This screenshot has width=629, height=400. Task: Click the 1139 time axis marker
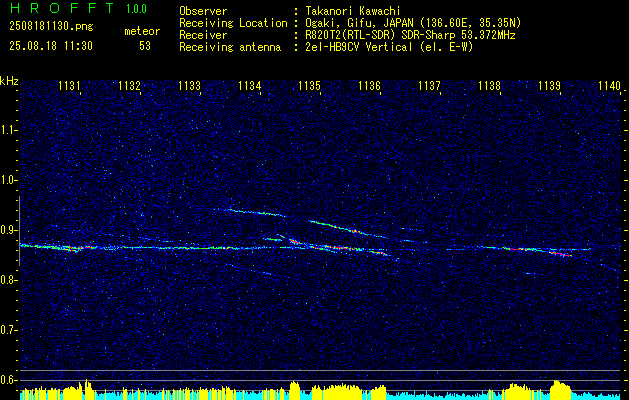(x=550, y=86)
